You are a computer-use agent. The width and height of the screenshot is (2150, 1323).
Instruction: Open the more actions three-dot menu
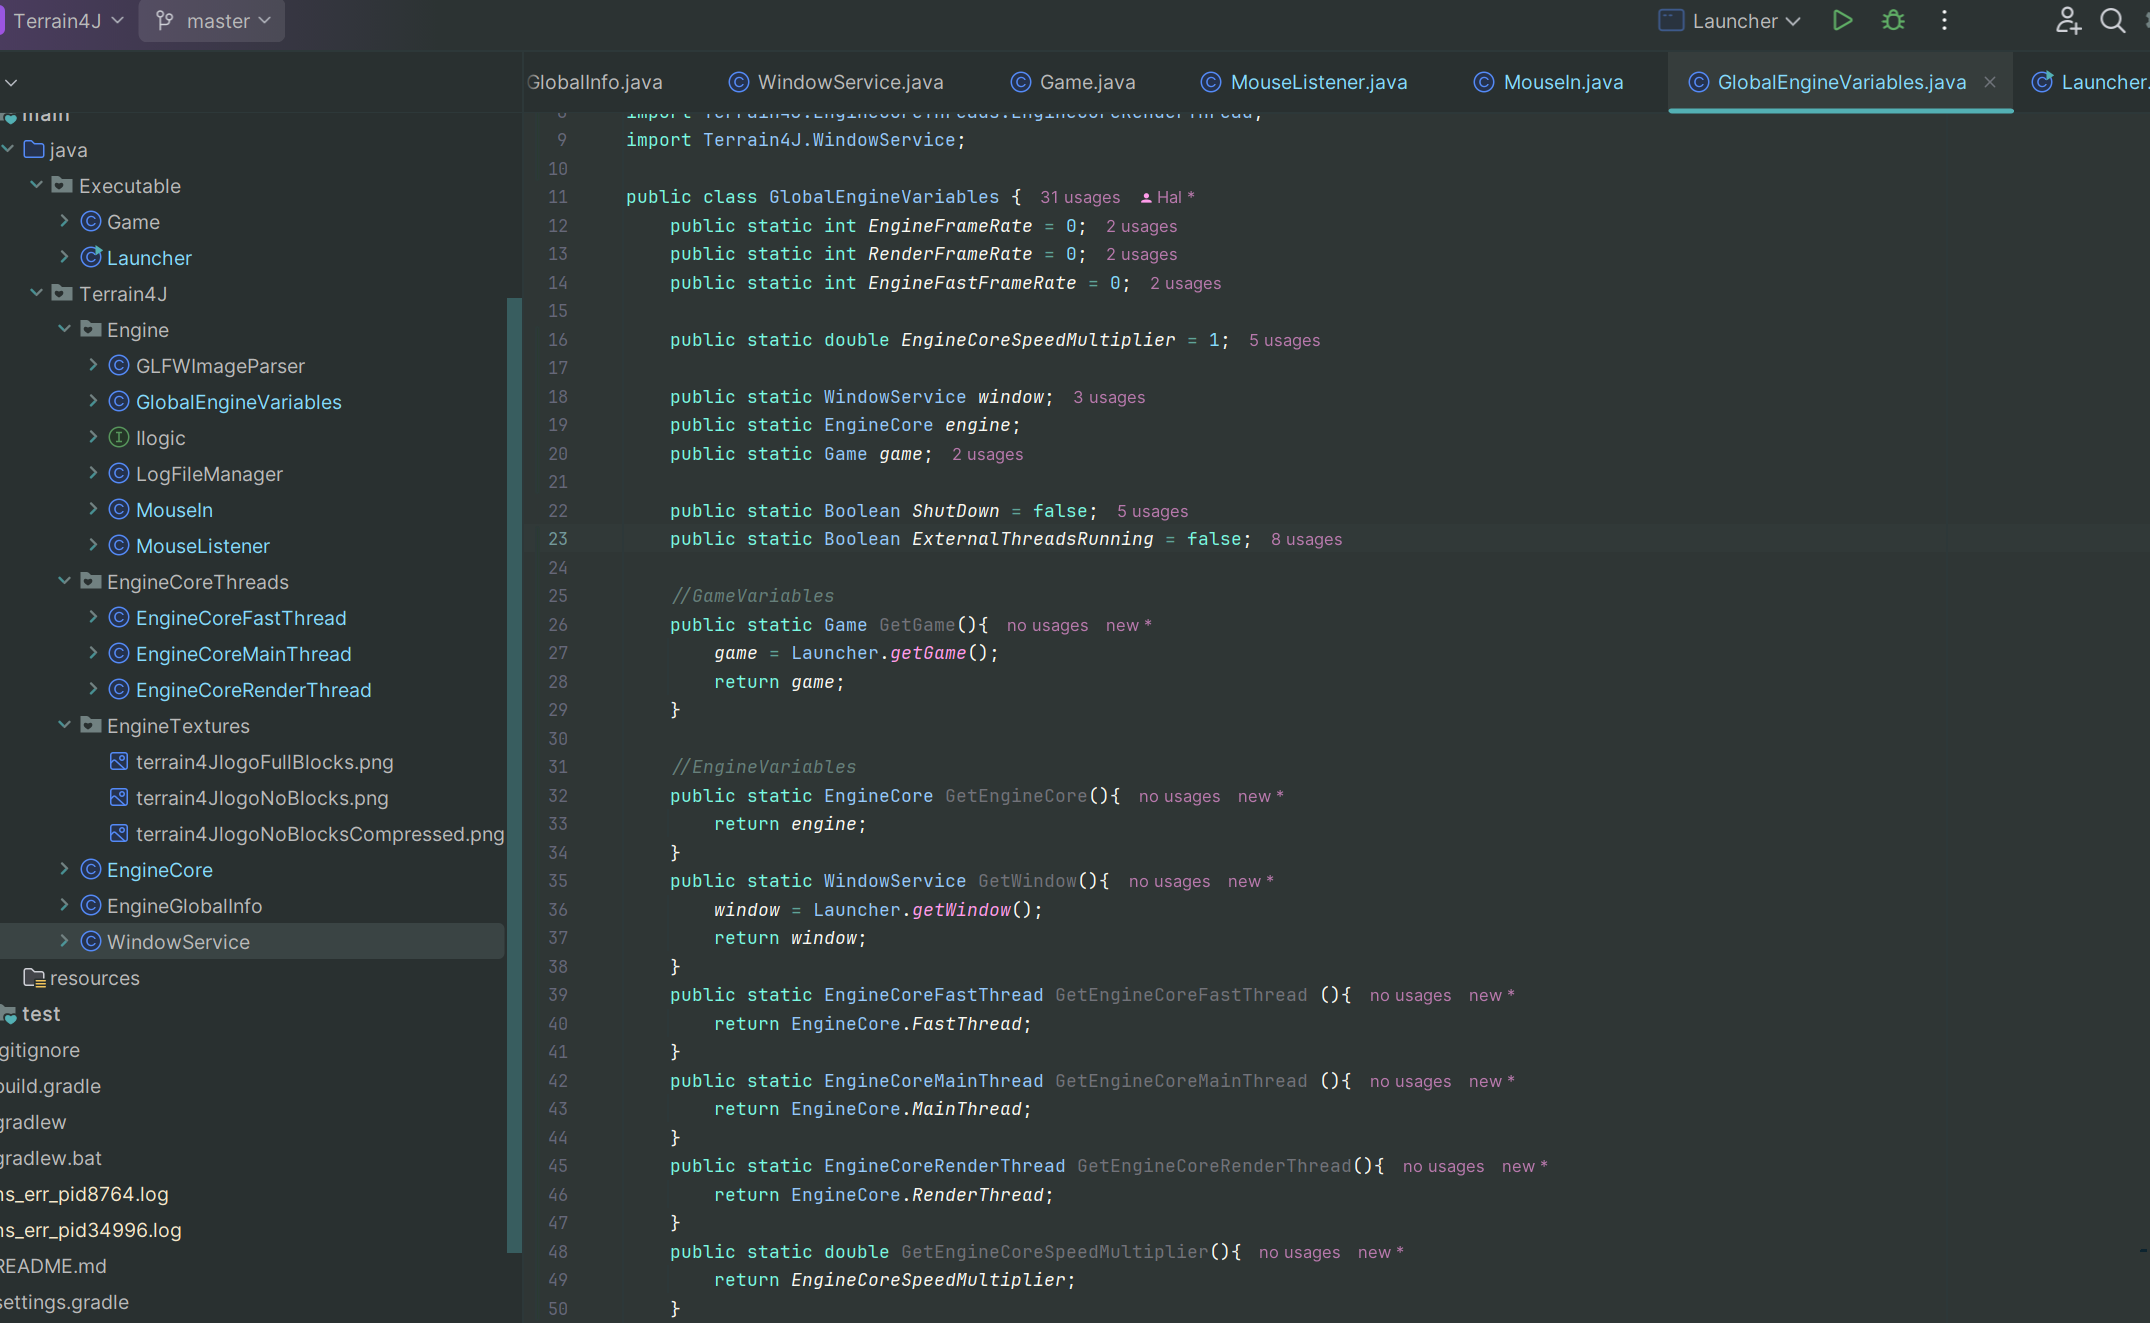1944,21
